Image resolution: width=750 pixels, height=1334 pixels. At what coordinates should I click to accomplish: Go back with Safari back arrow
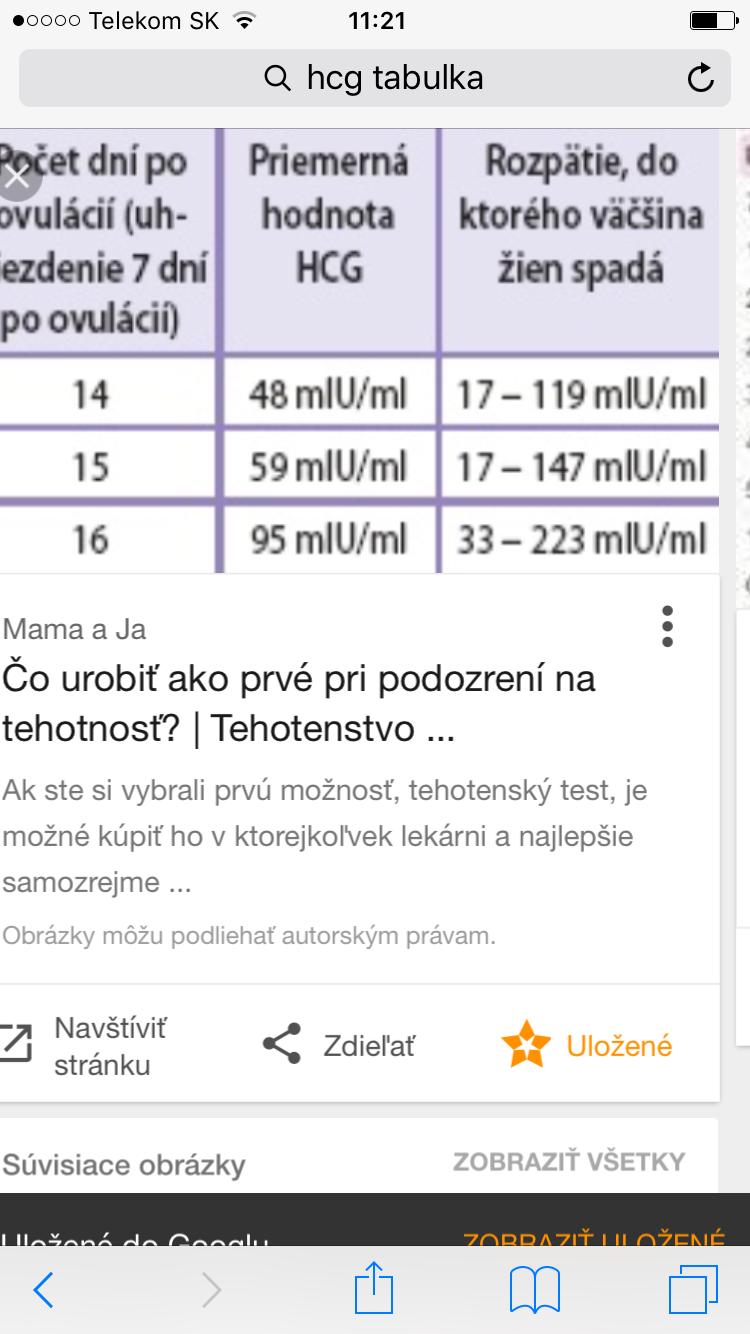[43, 1290]
